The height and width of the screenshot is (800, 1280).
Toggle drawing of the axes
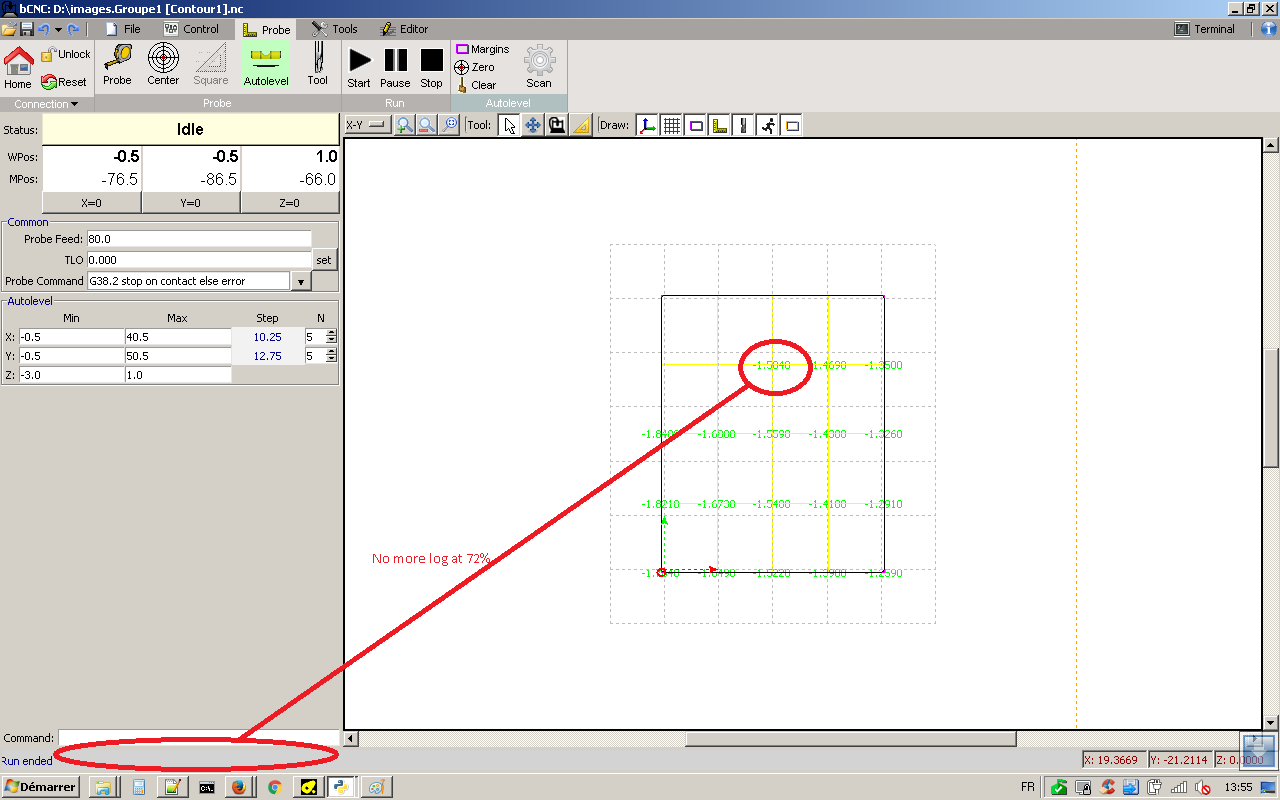pyautogui.click(x=648, y=125)
